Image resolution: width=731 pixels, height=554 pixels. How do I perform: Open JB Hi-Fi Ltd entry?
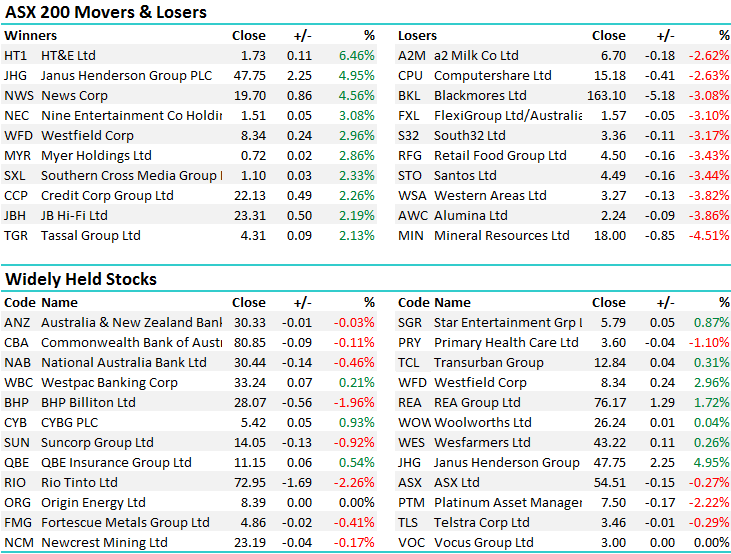point(74,216)
